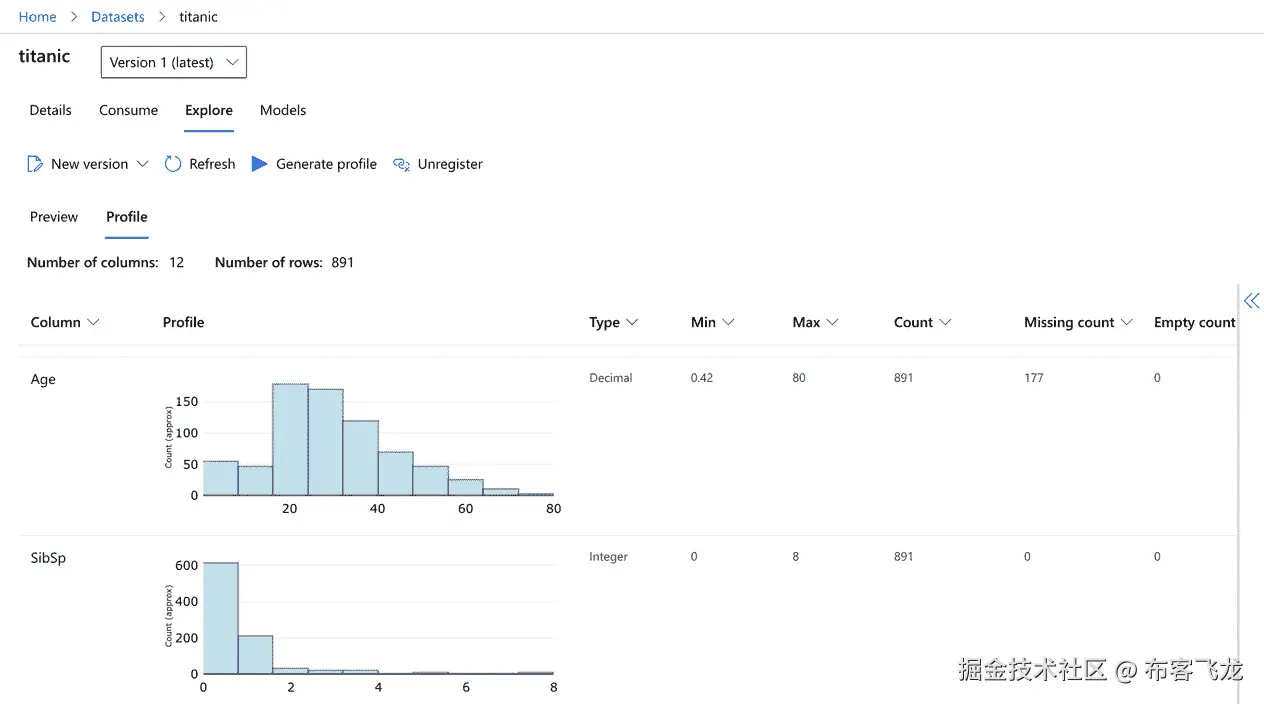Open the Column header sort chevron
The image size is (1264, 704).
[x=94, y=322]
